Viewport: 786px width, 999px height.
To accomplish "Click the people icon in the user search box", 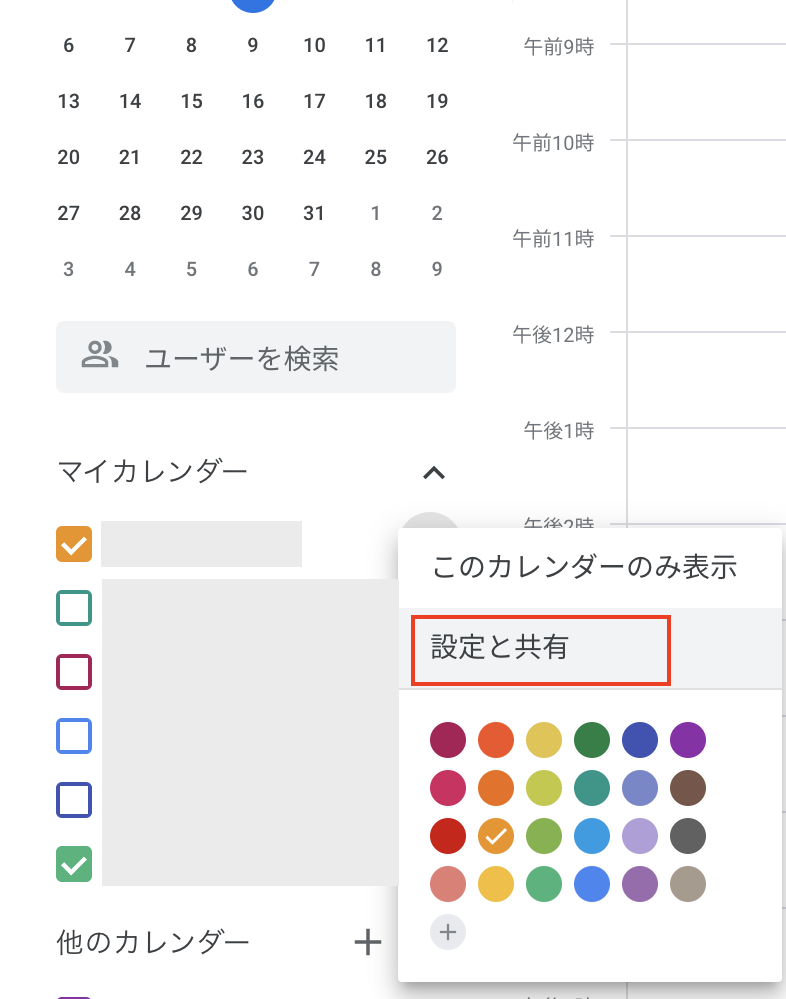I will click(100, 355).
